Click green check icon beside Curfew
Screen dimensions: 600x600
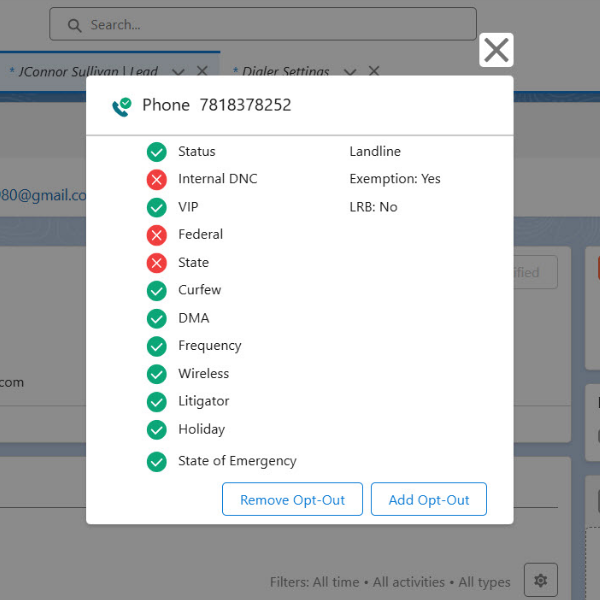pyautogui.click(x=156, y=291)
